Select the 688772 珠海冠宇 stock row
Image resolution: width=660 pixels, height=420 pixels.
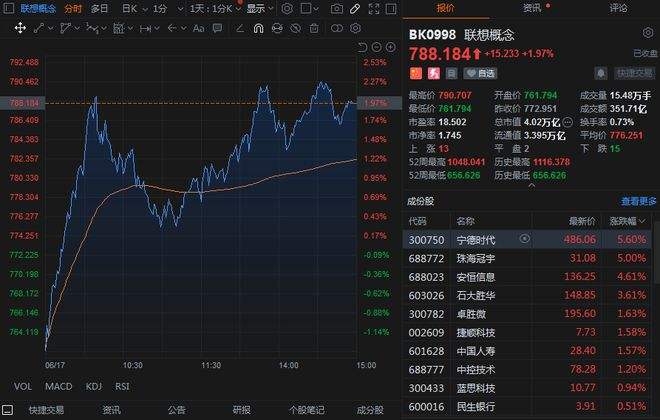(527, 258)
